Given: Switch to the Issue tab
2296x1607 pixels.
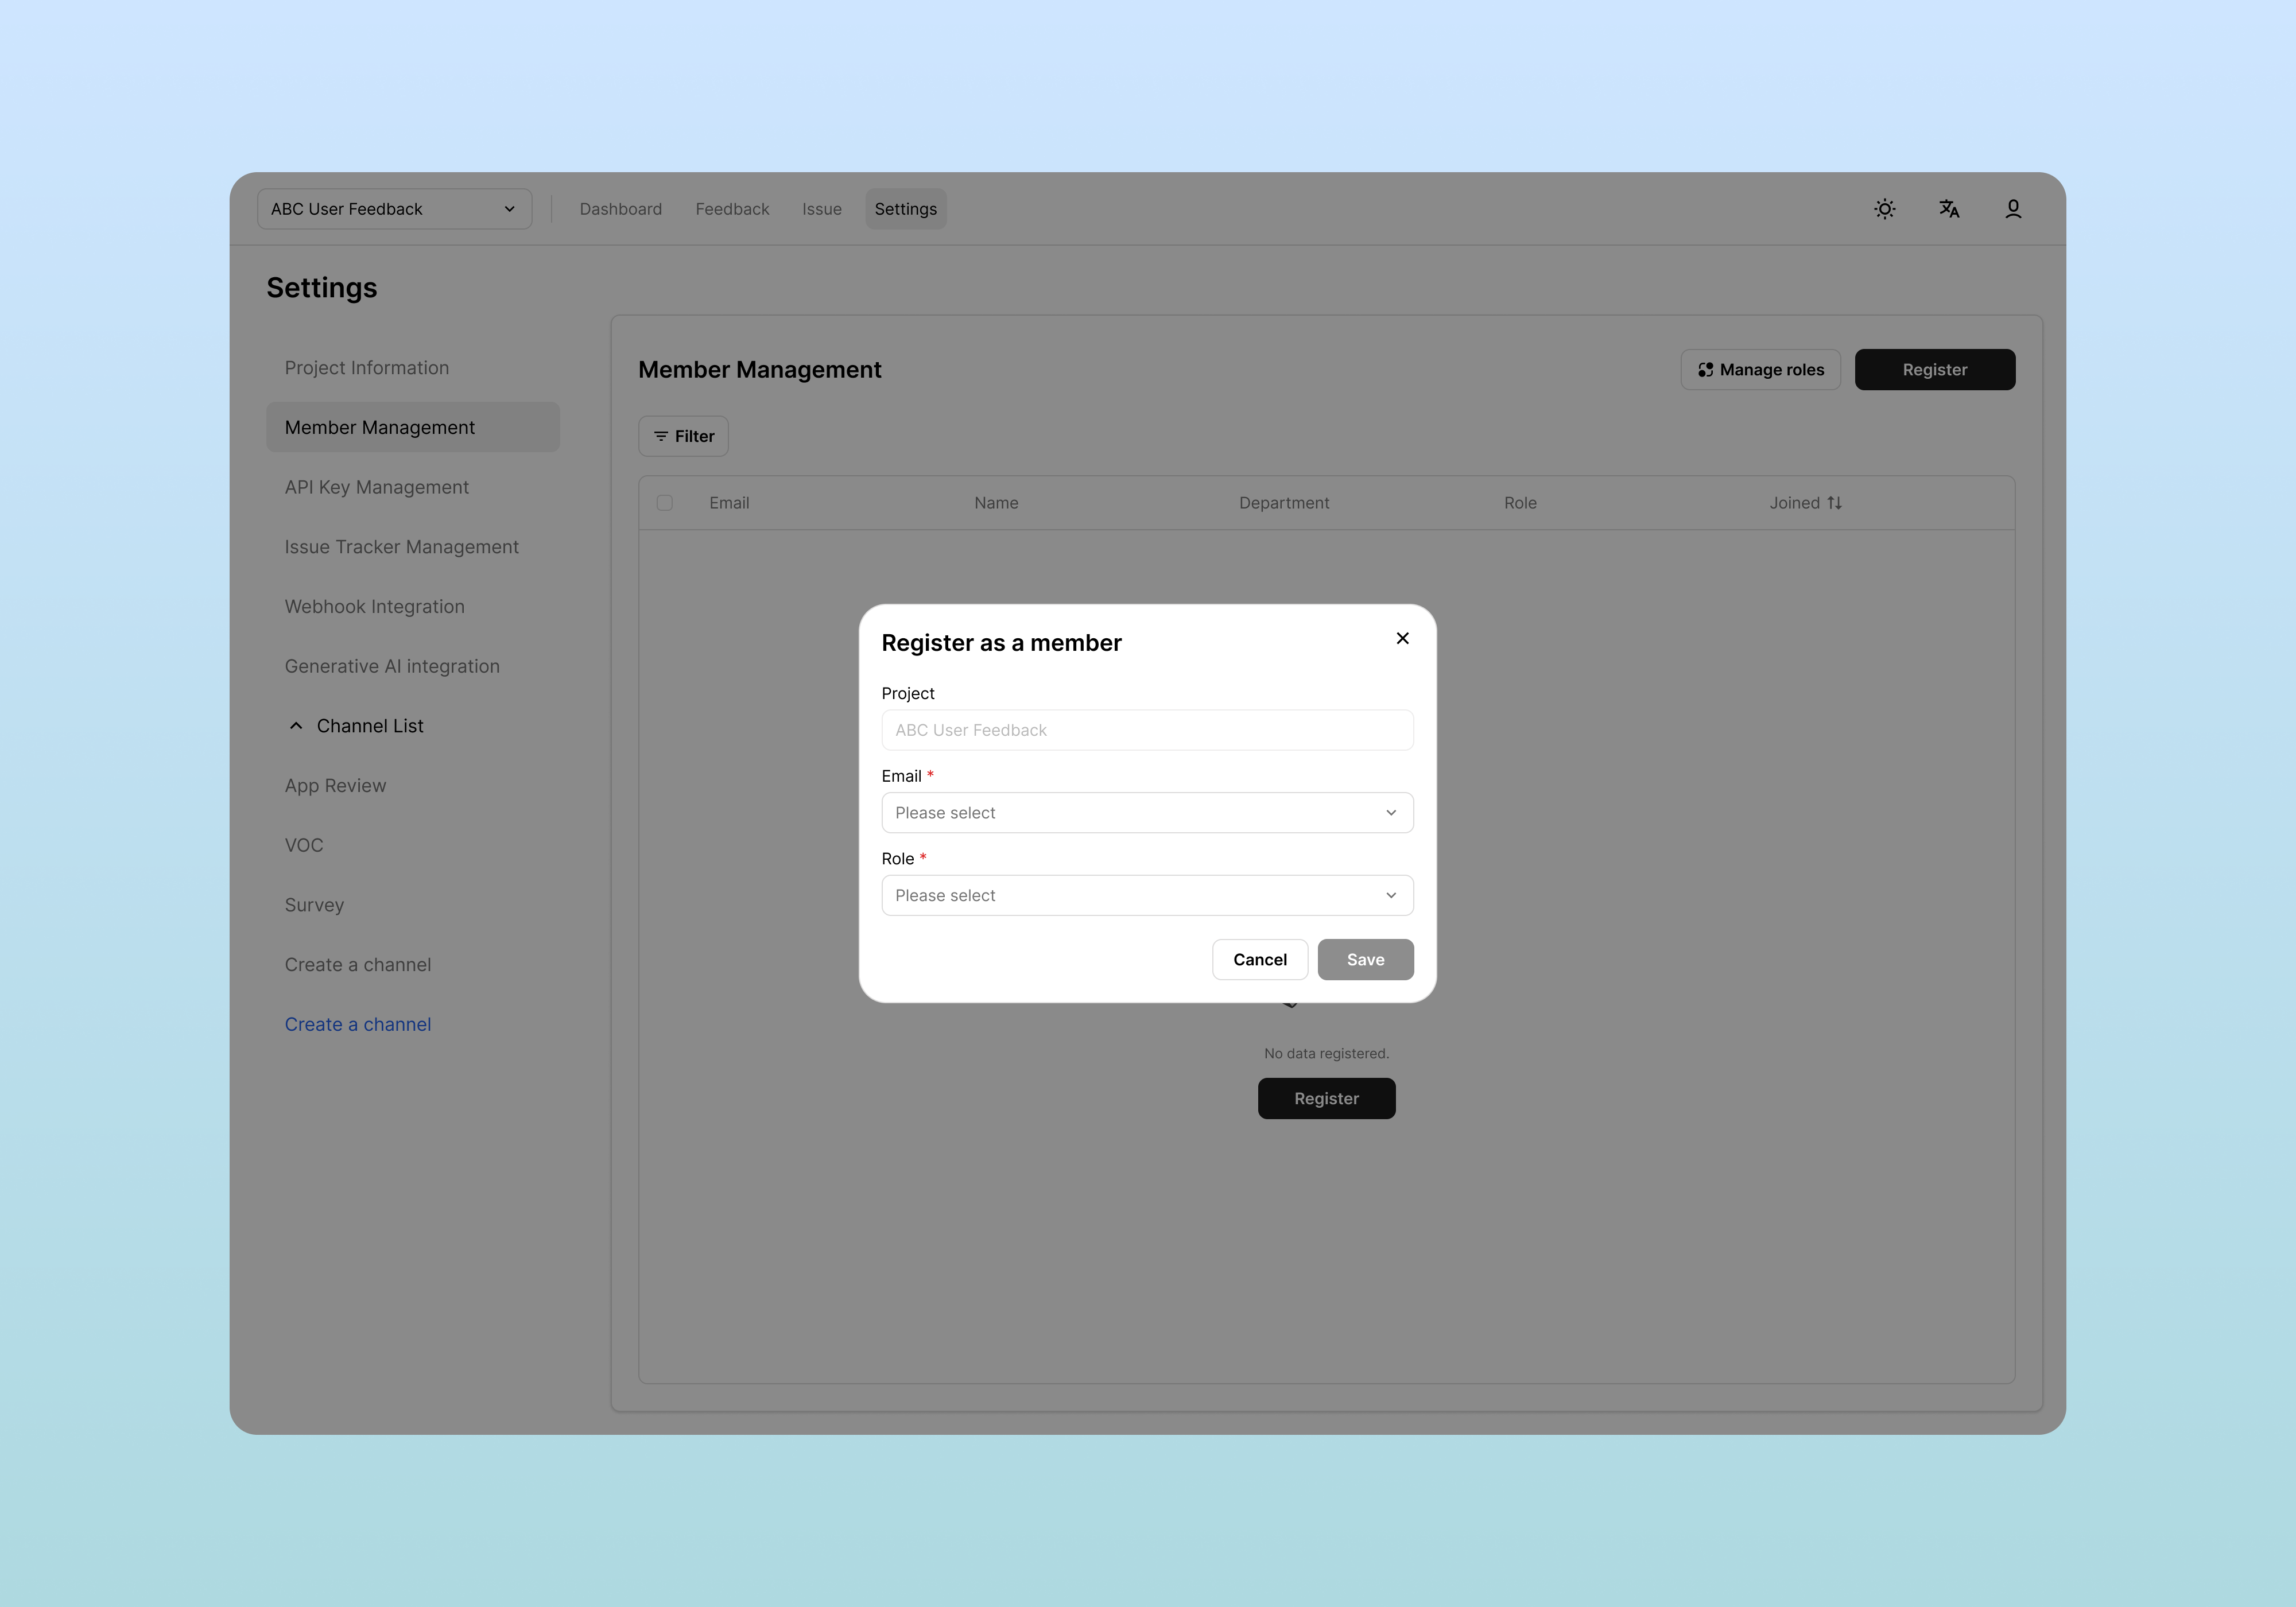Looking at the screenshot, I should tap(821, 208).
